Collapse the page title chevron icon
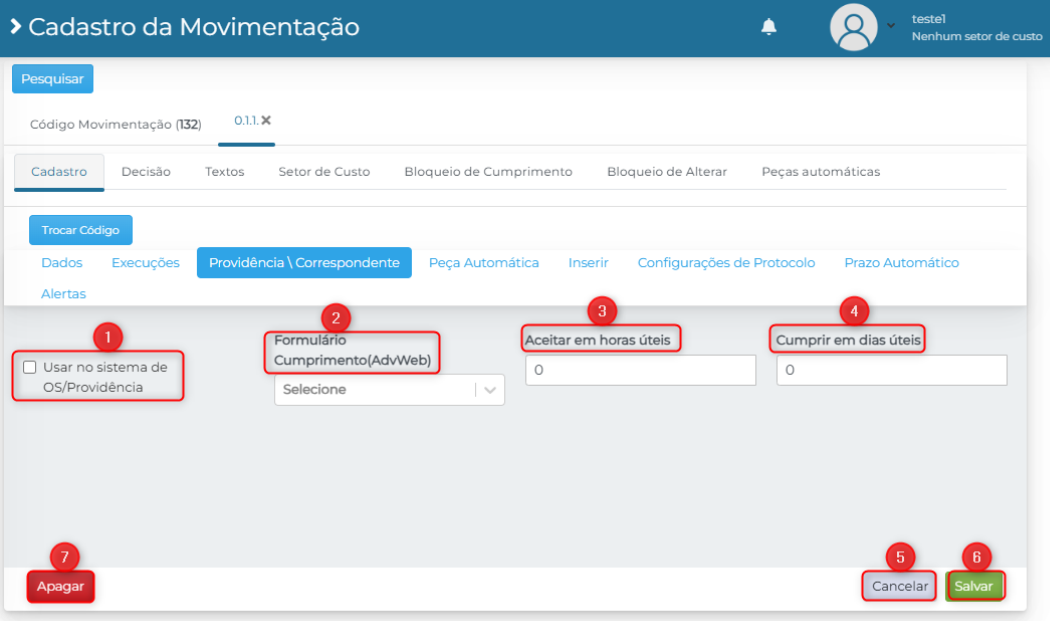This screenshot has width=1050, height=621. 15,27
